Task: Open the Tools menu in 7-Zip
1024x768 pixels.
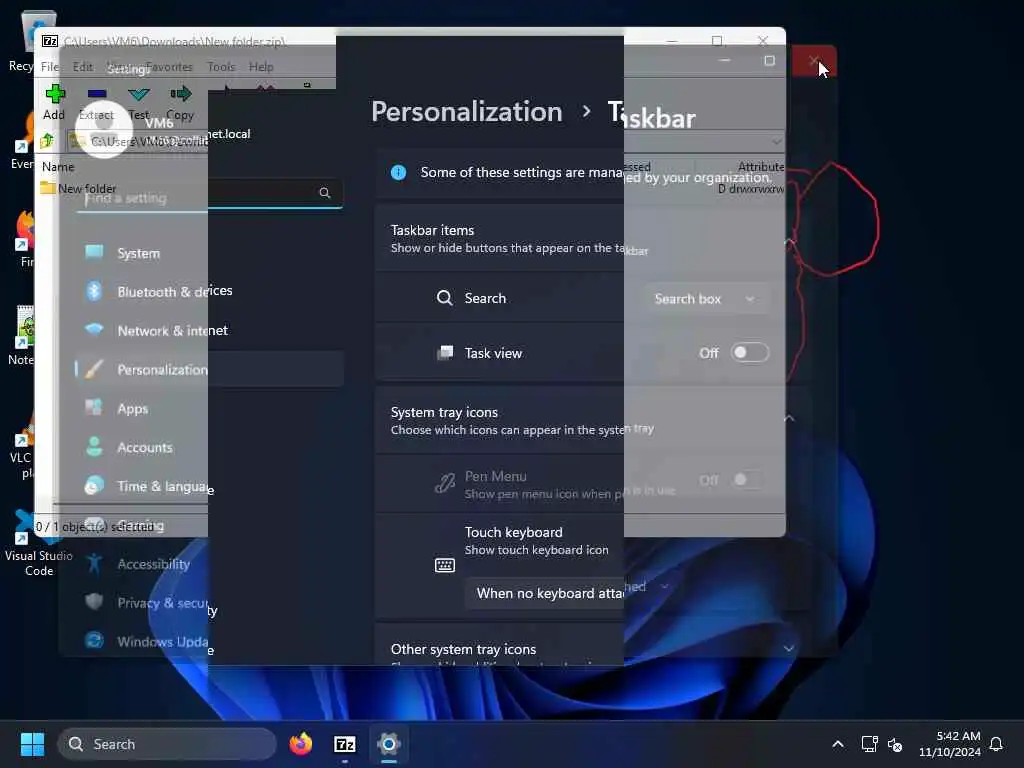Action: click(x=221, y=67)
